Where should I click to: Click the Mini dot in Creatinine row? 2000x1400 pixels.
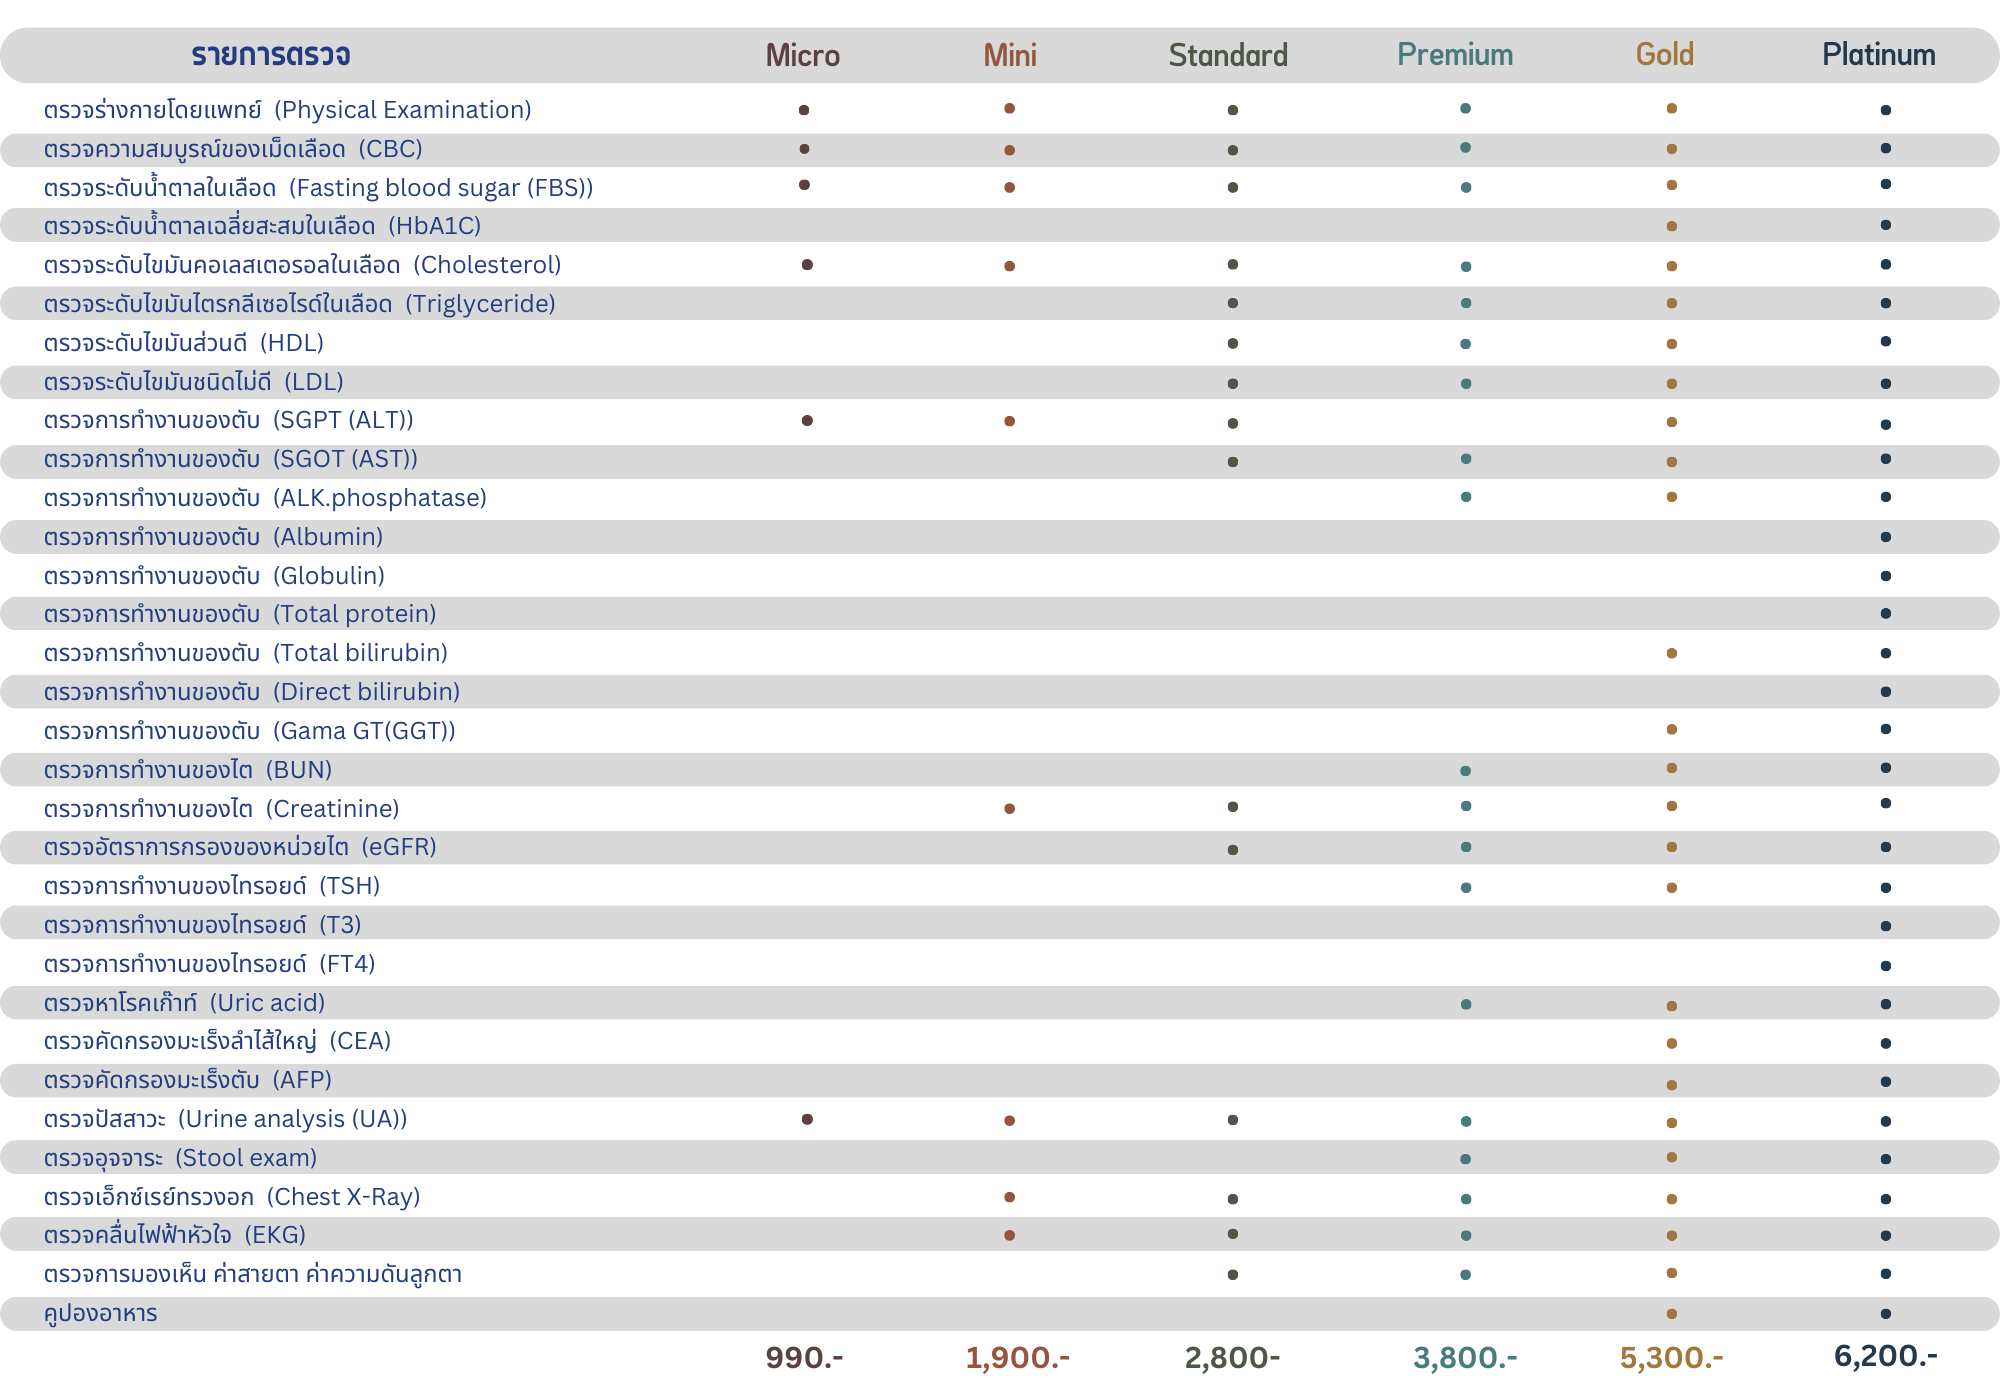point(1010,809)
